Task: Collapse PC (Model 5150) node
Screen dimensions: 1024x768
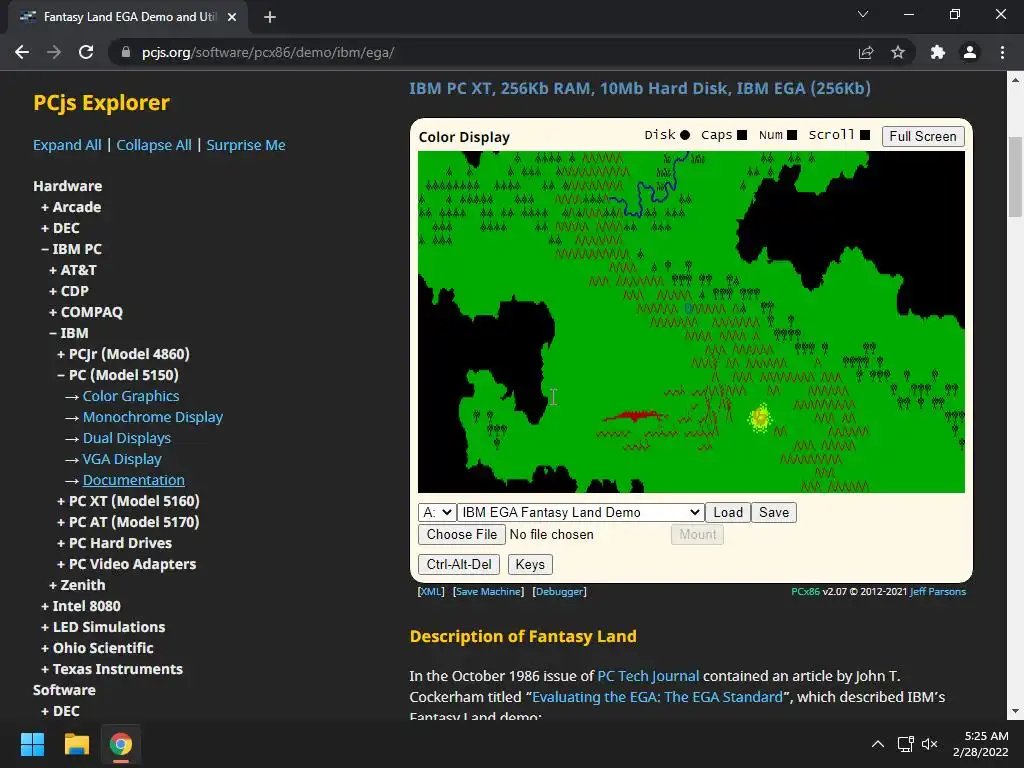Action: click(118, 375)
